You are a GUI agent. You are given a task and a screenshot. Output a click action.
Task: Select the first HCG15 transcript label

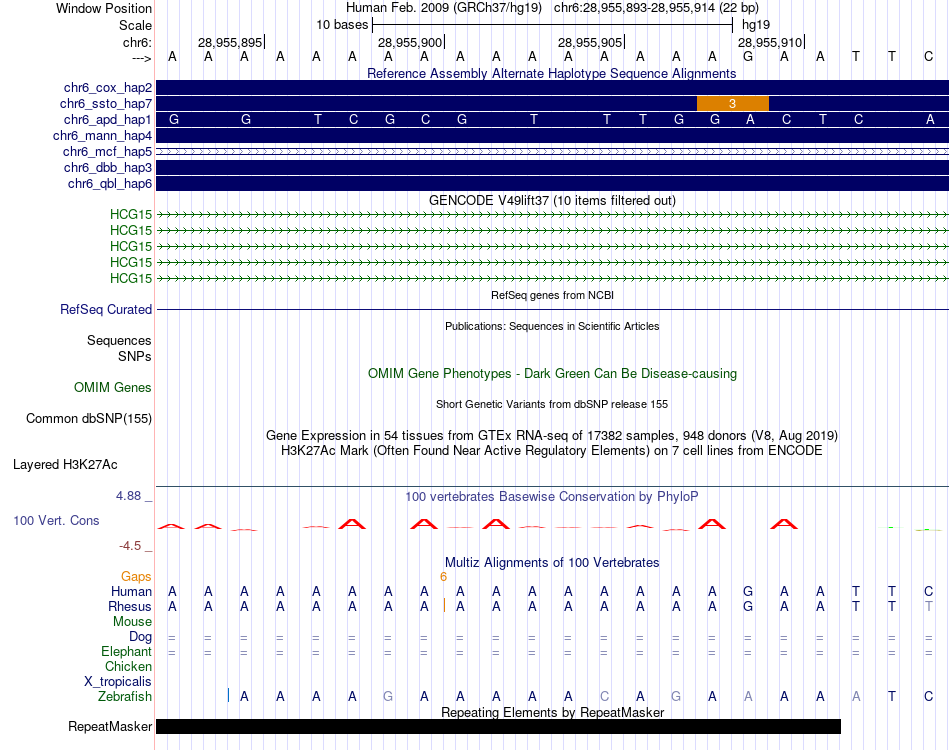coord(131,214)
